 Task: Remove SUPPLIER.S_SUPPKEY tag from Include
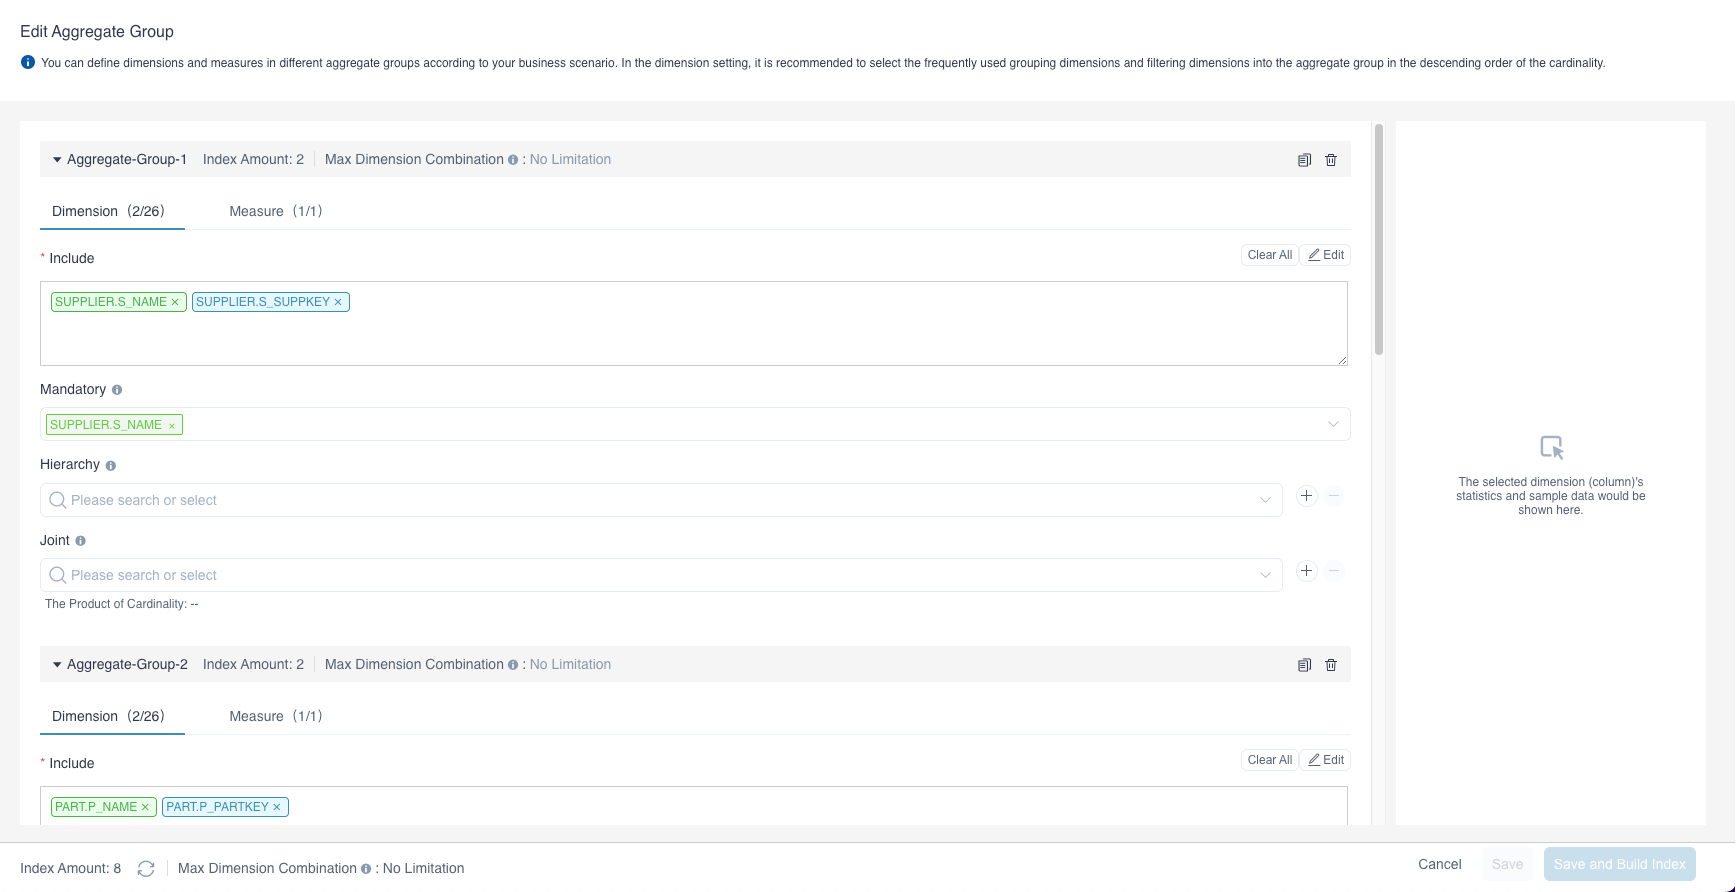click(x=338, y=302)
